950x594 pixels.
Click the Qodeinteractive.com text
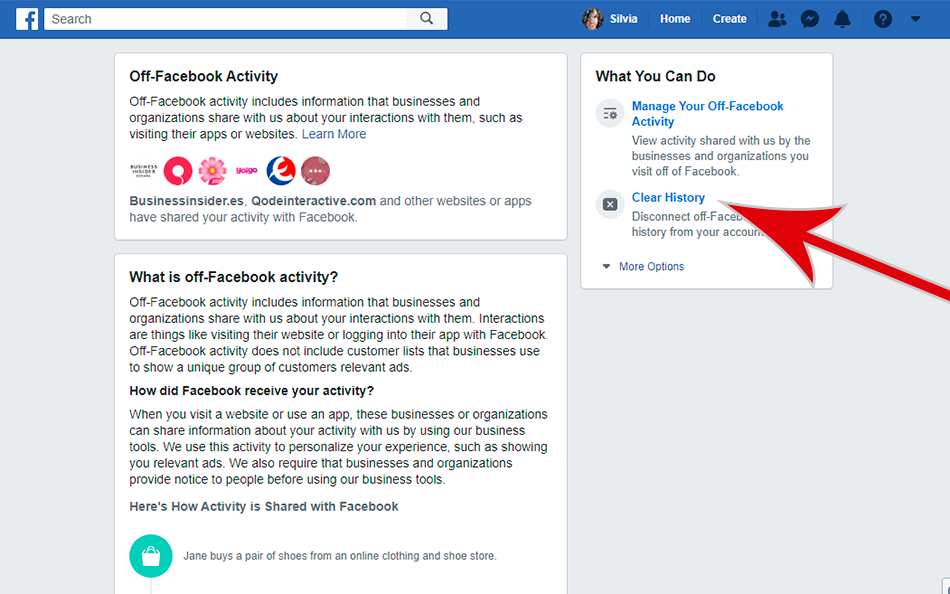(314, 201)
